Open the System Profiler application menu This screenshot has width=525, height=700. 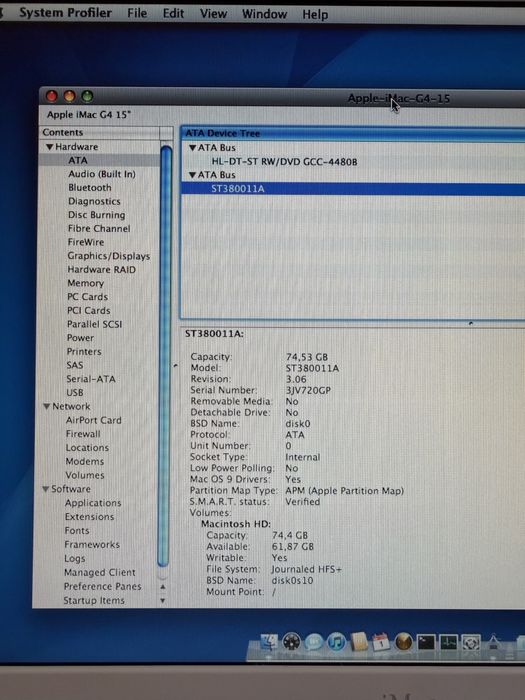click(66, 13)
